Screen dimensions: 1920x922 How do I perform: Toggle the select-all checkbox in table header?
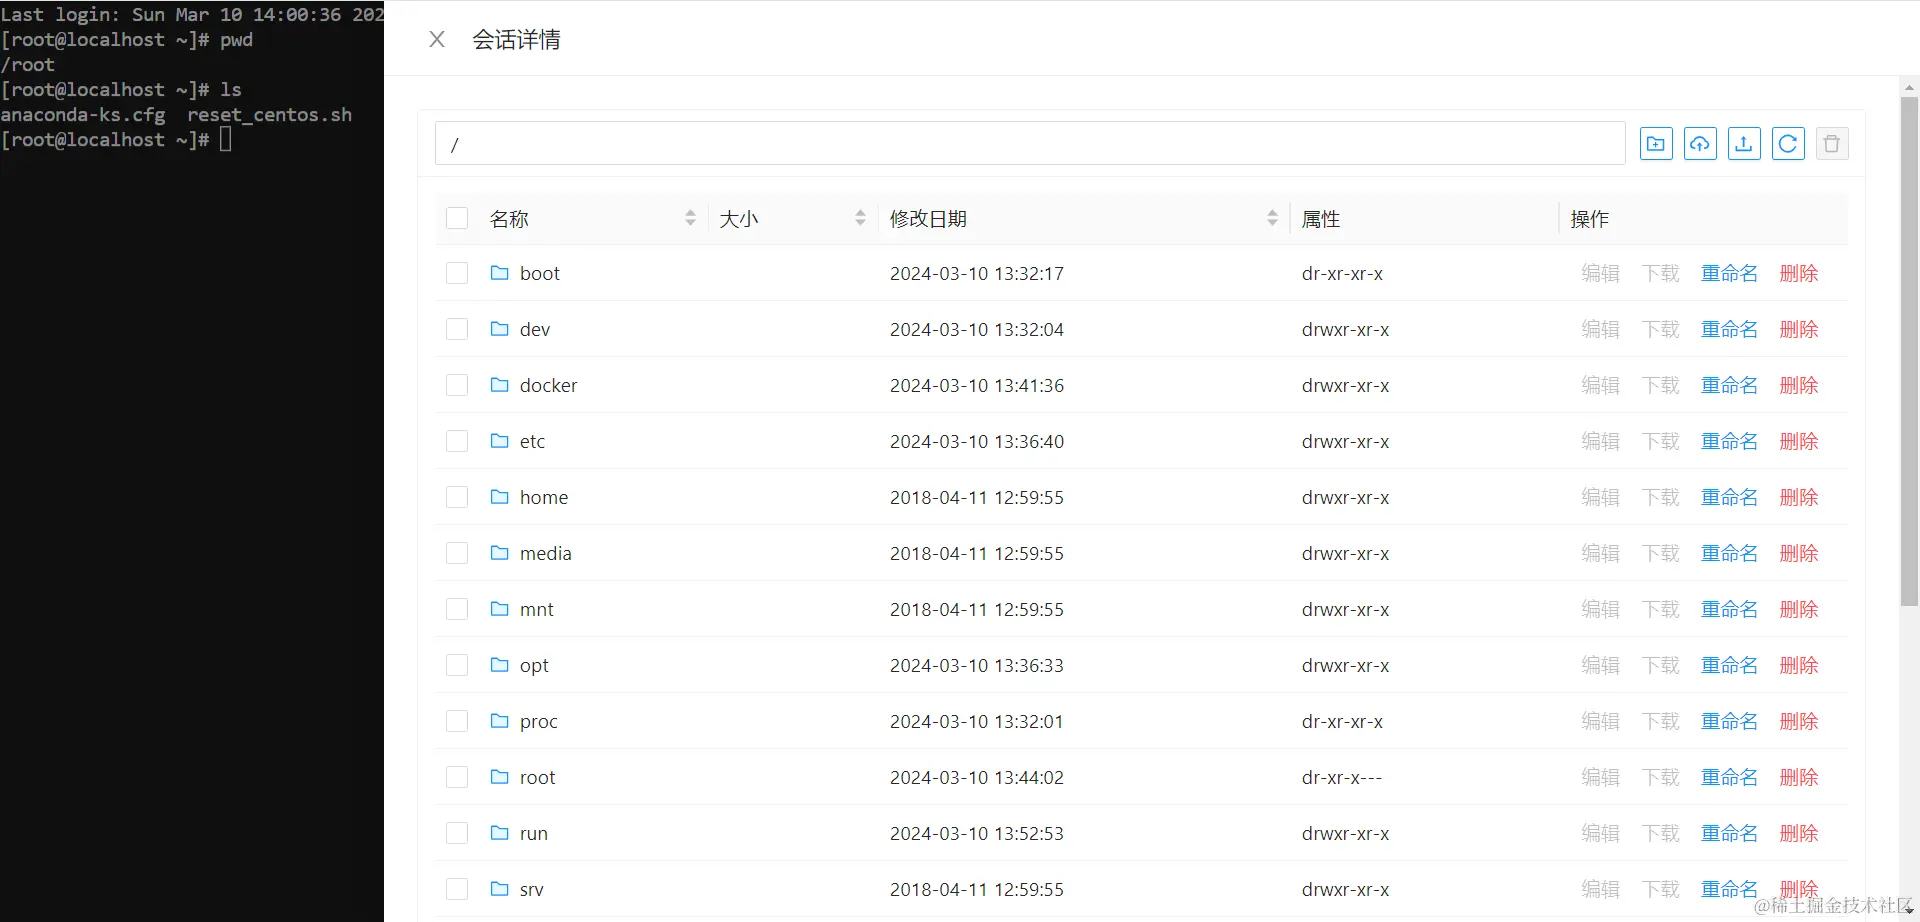tap(457, 218)
